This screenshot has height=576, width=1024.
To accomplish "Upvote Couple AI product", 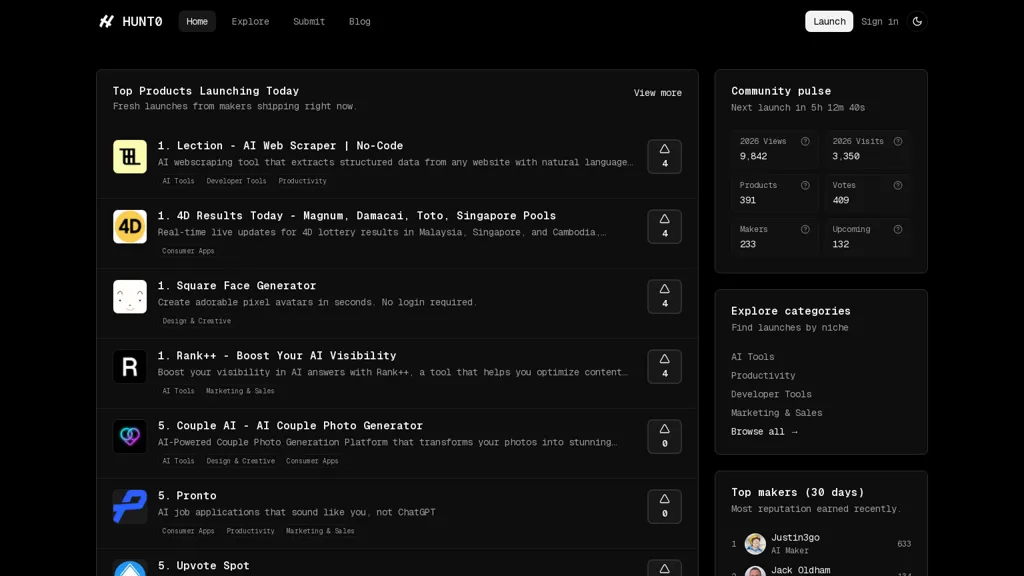I will click(664, 436).
